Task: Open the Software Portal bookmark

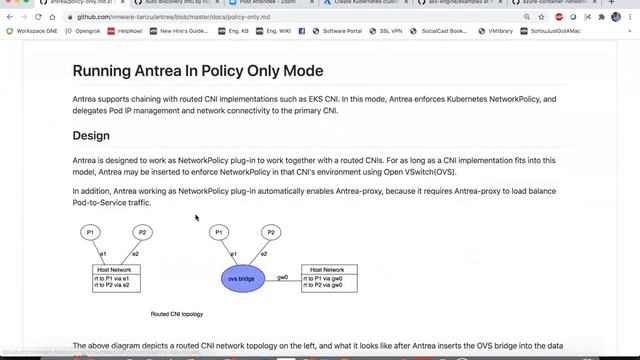Action: pyautogui.click(x=338, y=31)
